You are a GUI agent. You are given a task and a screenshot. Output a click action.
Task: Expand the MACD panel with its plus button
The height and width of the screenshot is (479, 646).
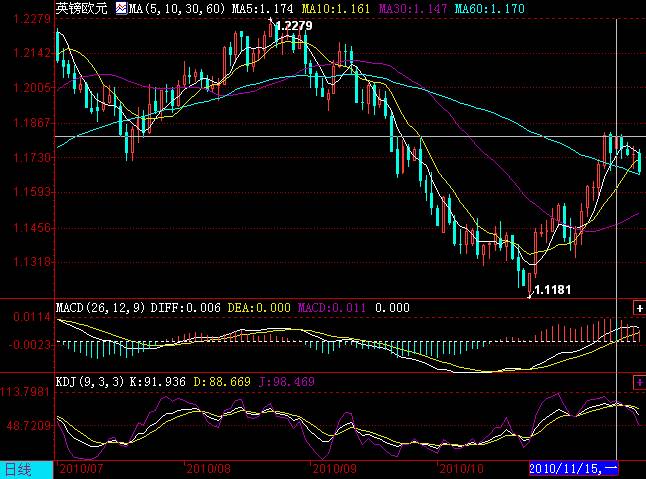click(x=639, y=308)
